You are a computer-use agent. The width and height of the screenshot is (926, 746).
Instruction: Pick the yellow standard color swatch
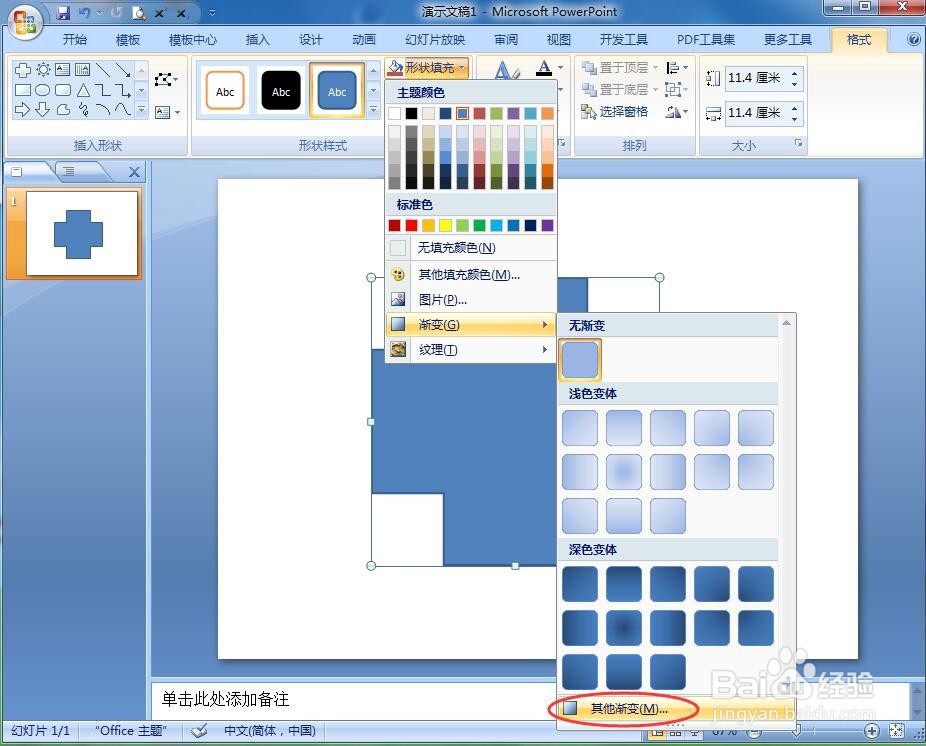click(445, 225)
